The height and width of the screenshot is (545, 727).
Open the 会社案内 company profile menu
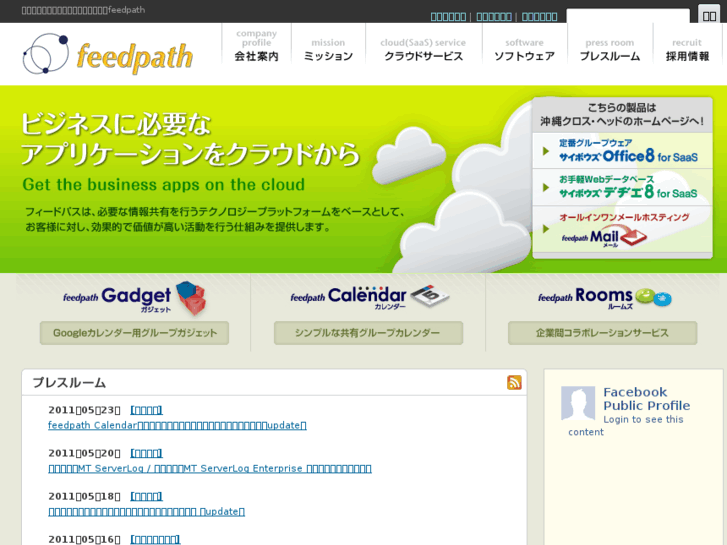coord(256,45)
